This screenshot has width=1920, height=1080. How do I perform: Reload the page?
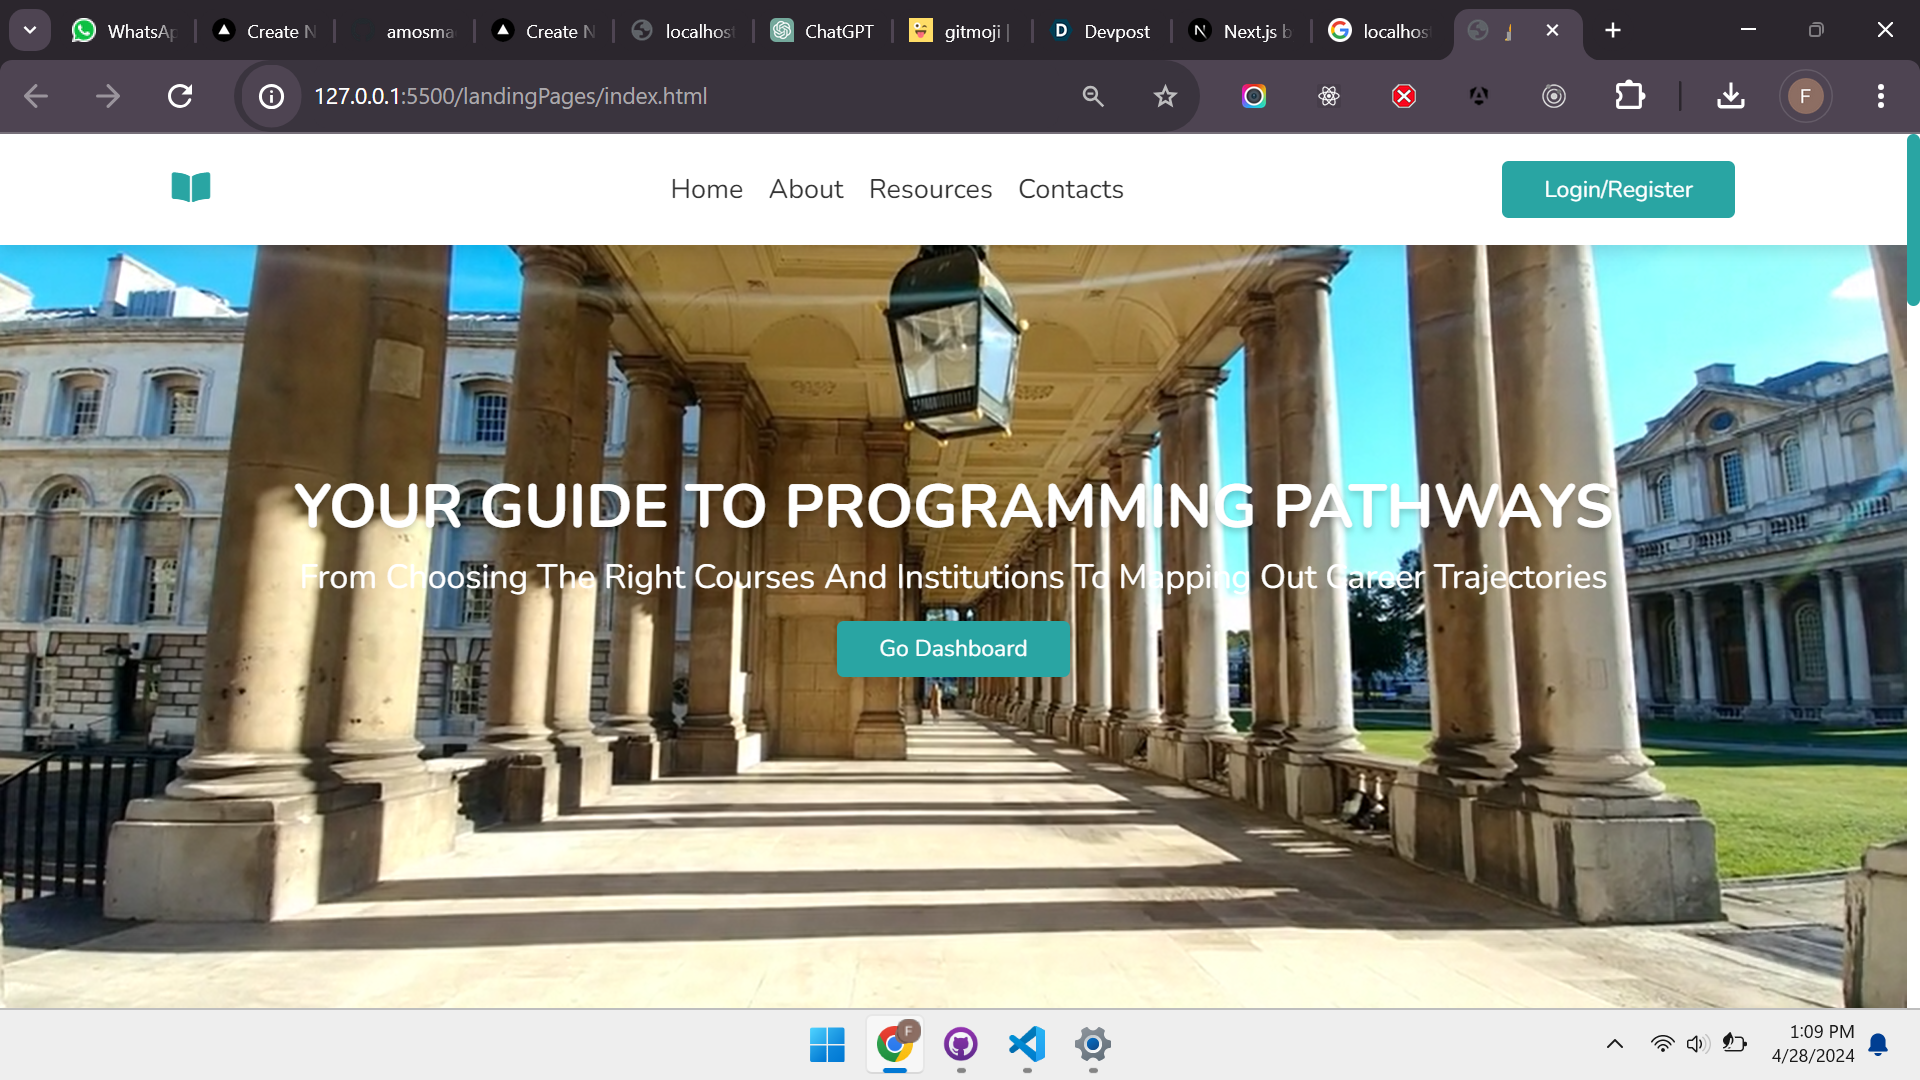click(180, 96)
